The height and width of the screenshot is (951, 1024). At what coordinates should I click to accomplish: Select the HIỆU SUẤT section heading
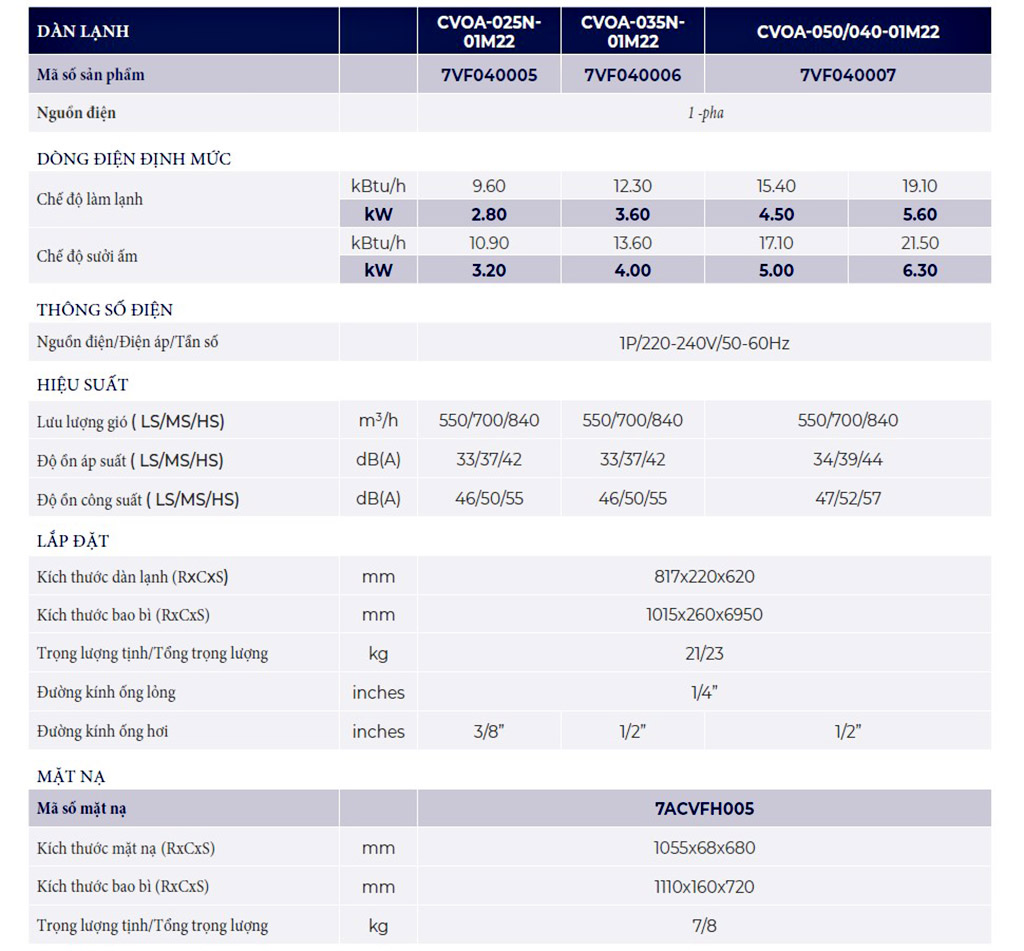pos(83,385)
